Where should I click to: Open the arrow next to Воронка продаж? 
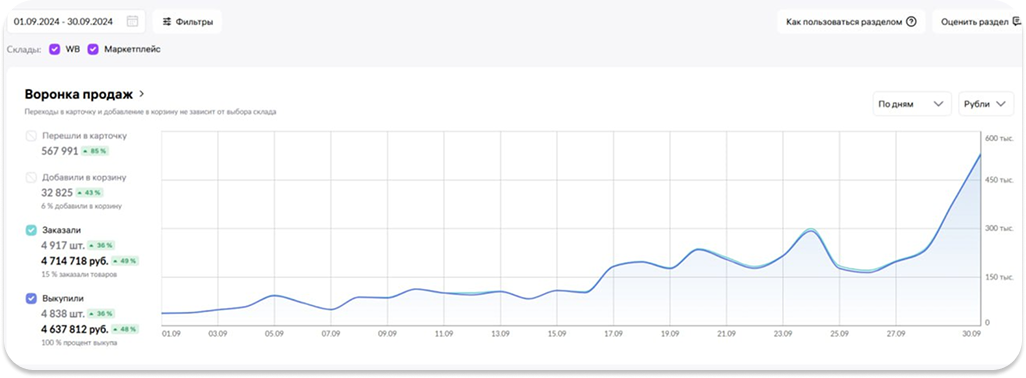point(142,94)
